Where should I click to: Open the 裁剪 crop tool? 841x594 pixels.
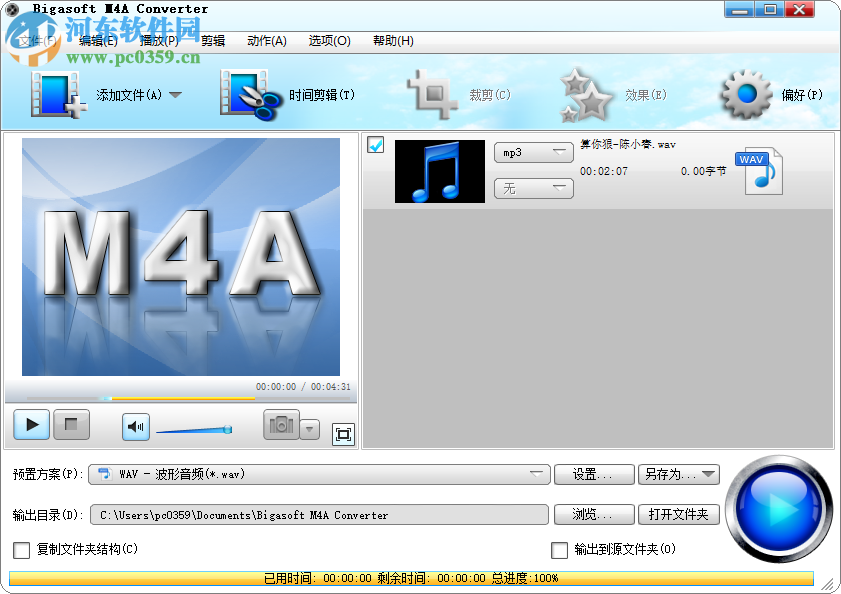(x=460, y=92)
